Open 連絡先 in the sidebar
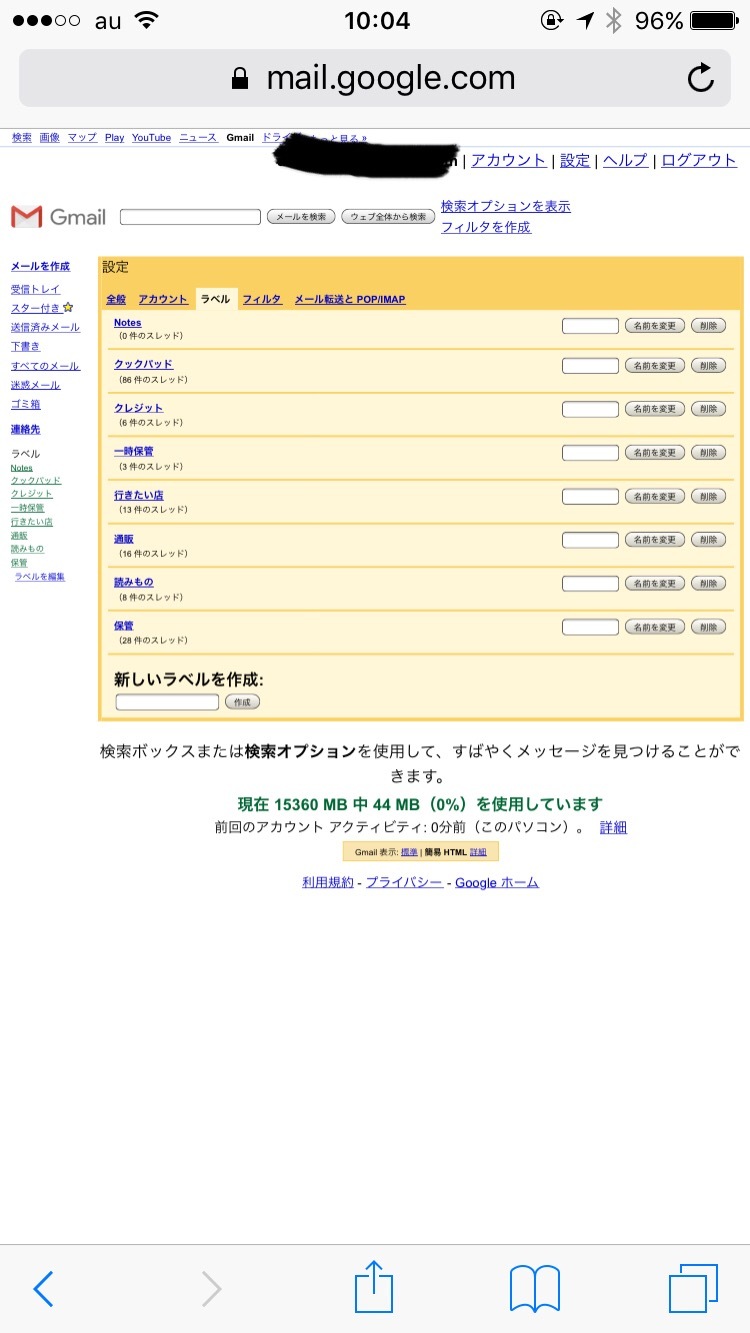 [x=25, y=429]
